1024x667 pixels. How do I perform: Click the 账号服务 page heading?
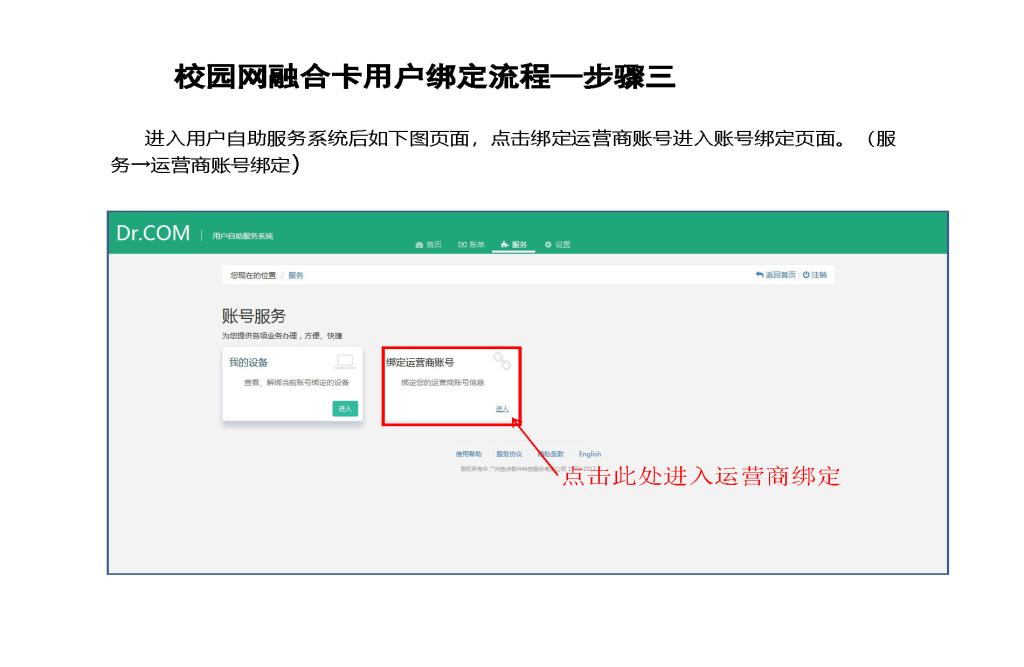253,317
